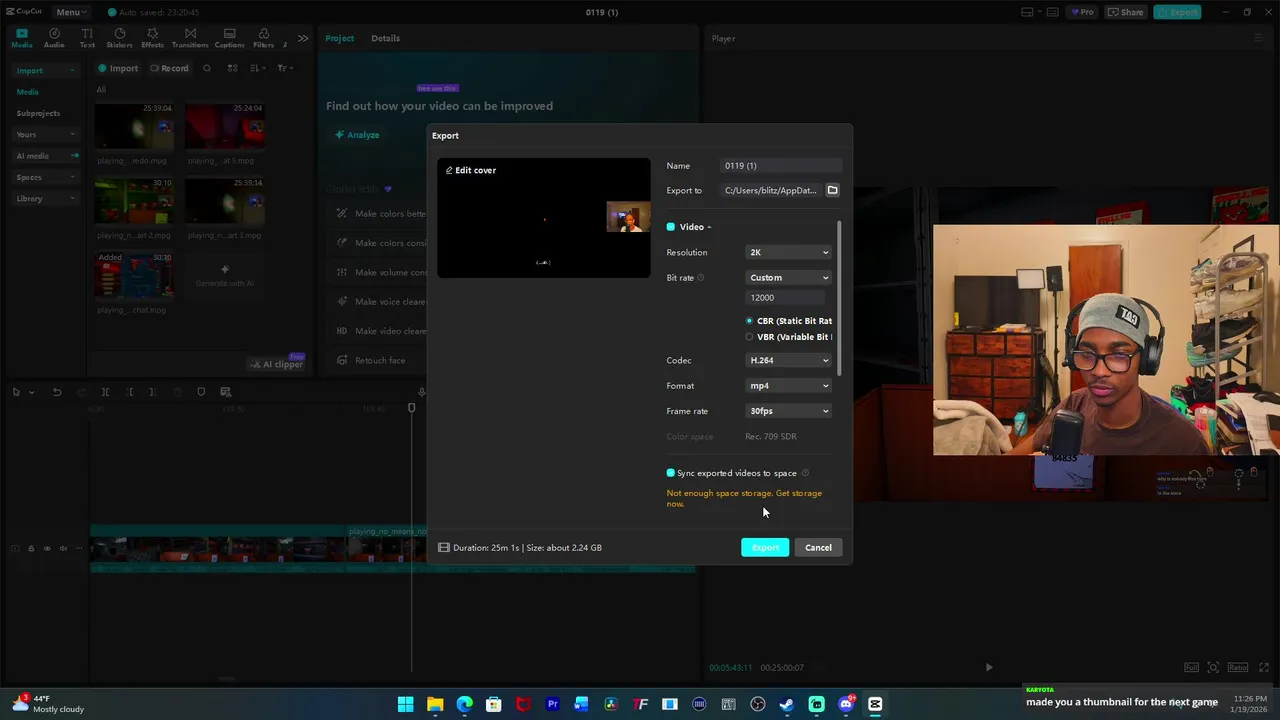The image size is (1280, 720).
Task: Click the export cover preview thumbnail
Action: pyautogui.click(x=543, y=218)
